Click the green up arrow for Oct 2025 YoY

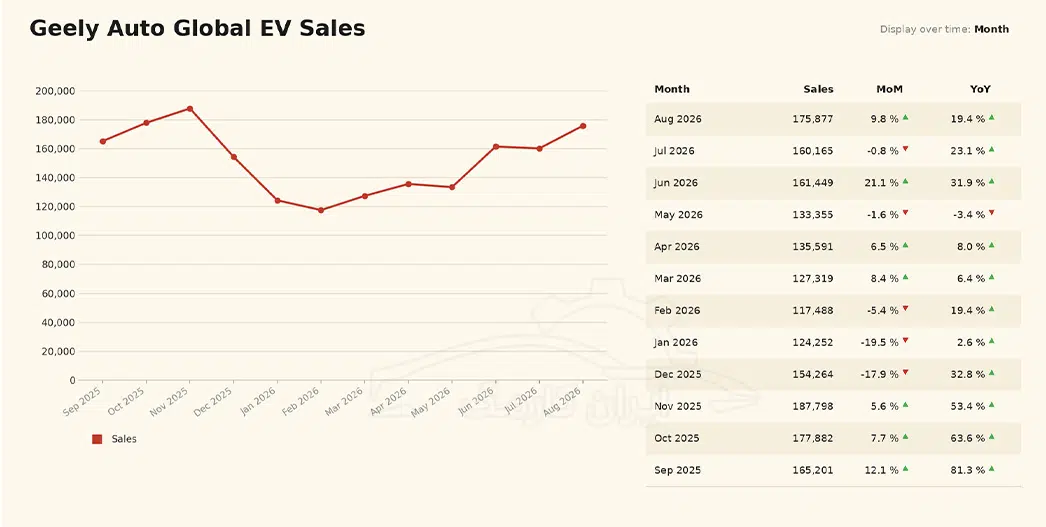point(991,436)
